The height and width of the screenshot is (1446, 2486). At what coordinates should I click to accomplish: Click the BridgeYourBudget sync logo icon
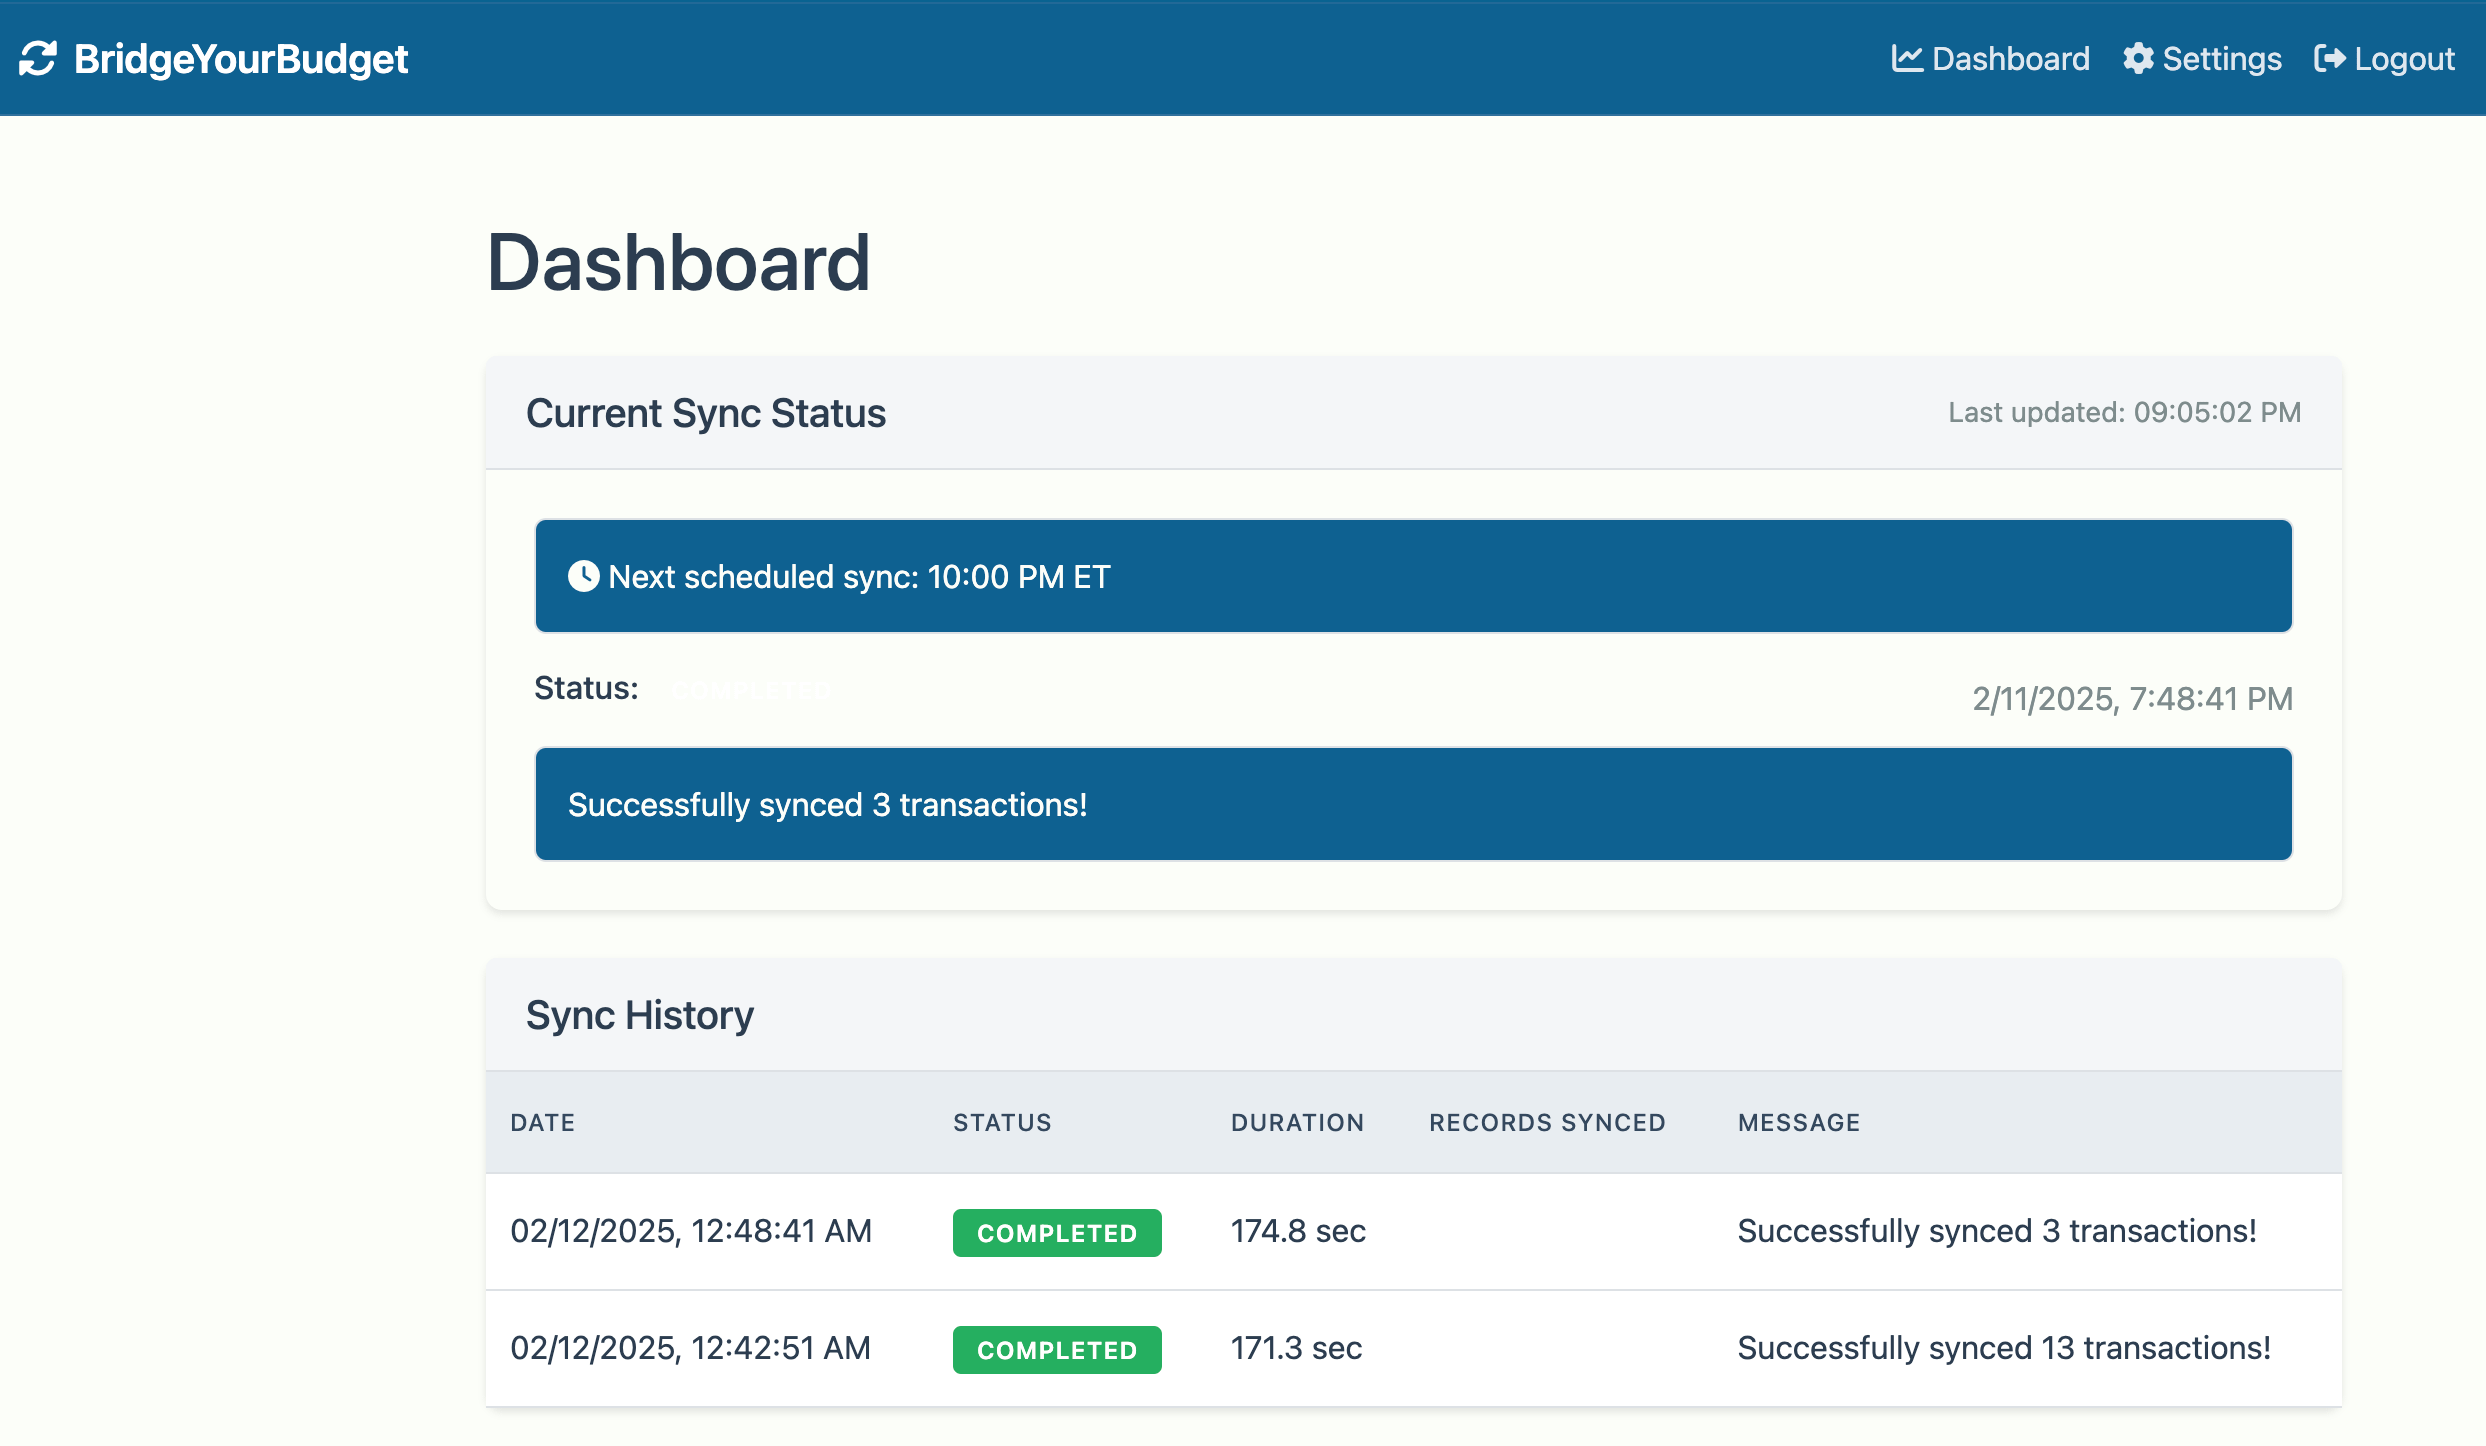point(38,59)
